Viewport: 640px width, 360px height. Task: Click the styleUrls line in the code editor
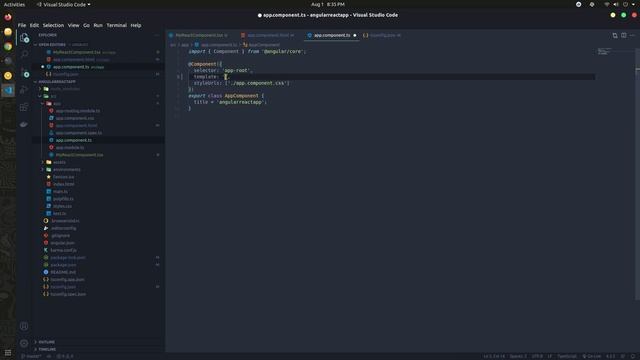[242, 83]
